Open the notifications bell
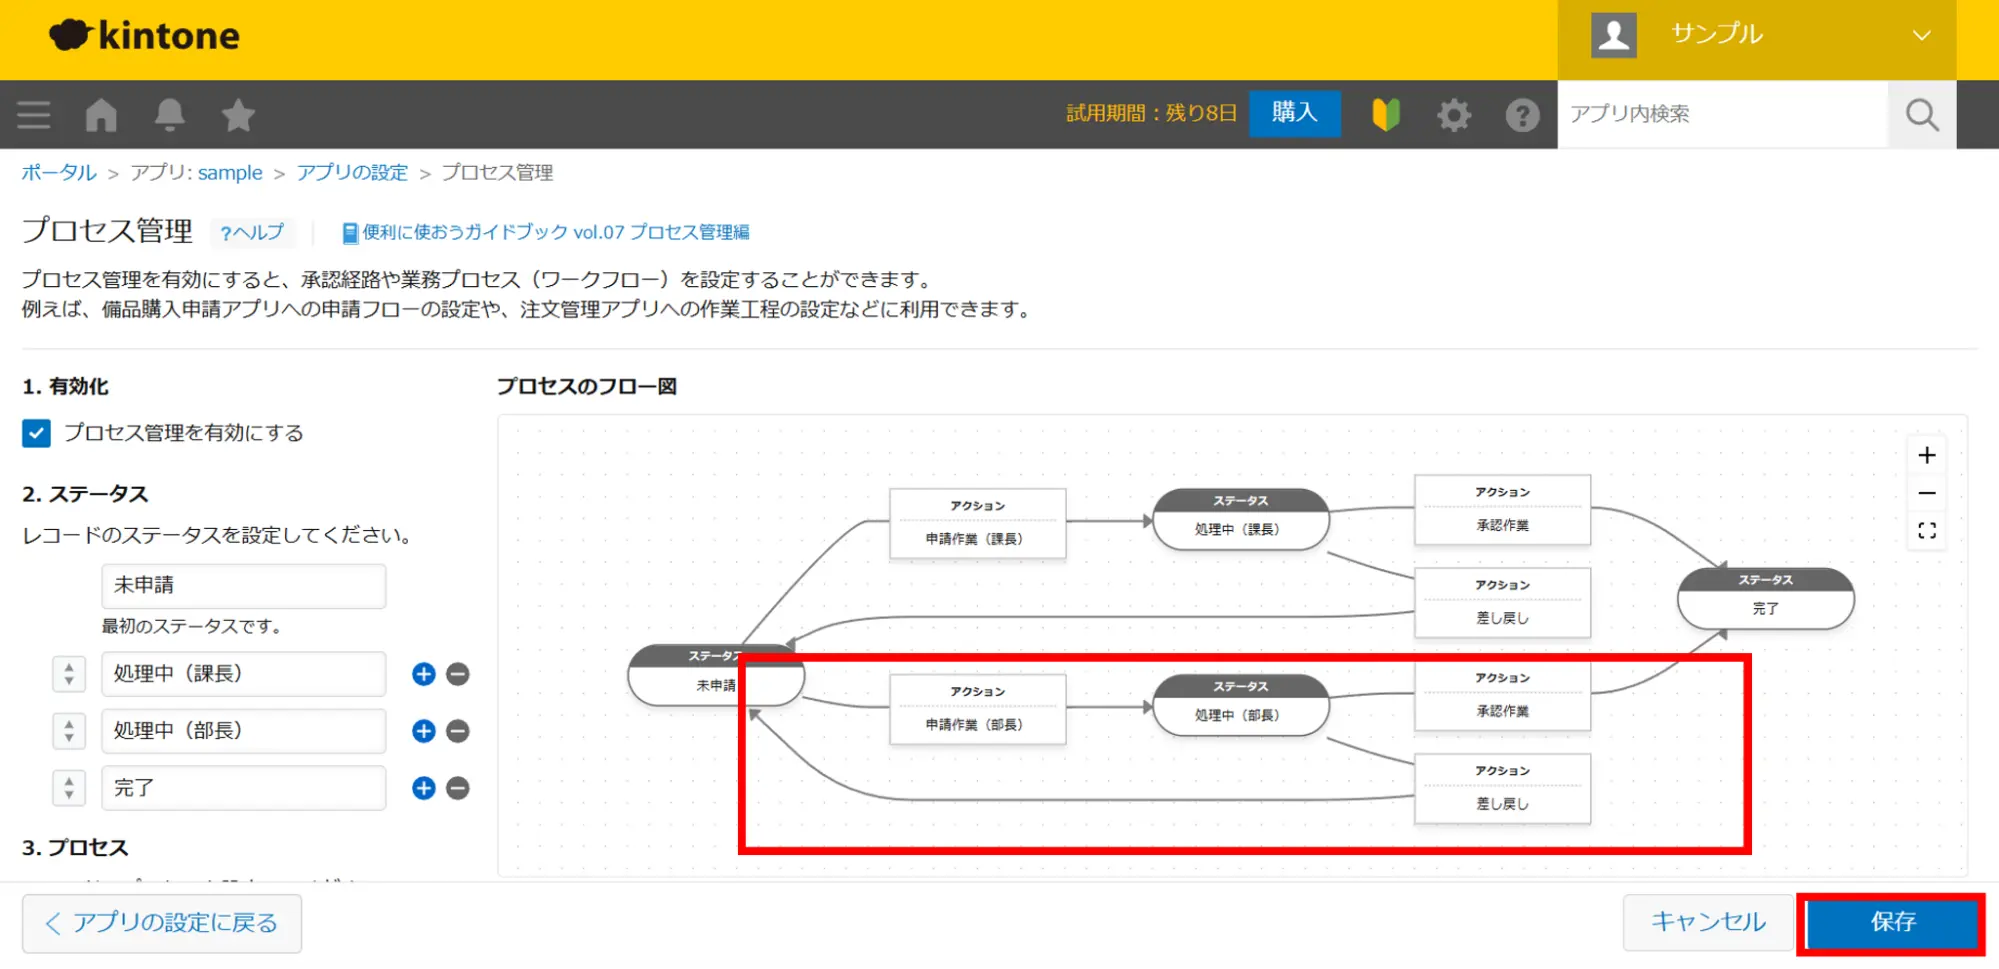 click(169, 115)
